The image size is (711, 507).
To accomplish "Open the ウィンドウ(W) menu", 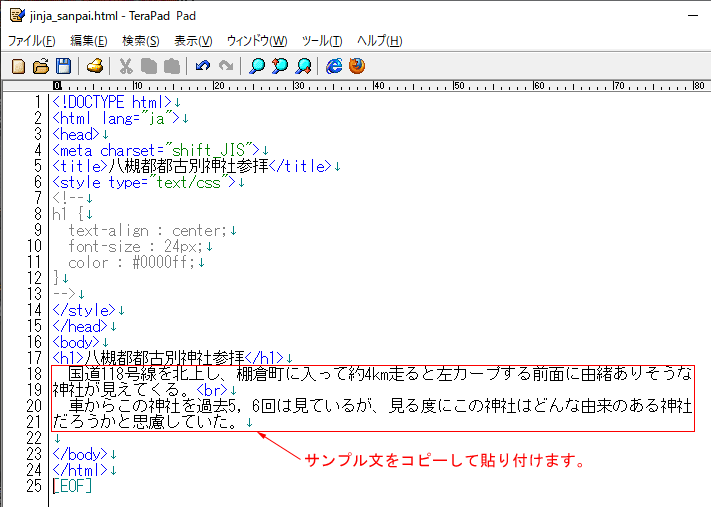I will 257,41.
